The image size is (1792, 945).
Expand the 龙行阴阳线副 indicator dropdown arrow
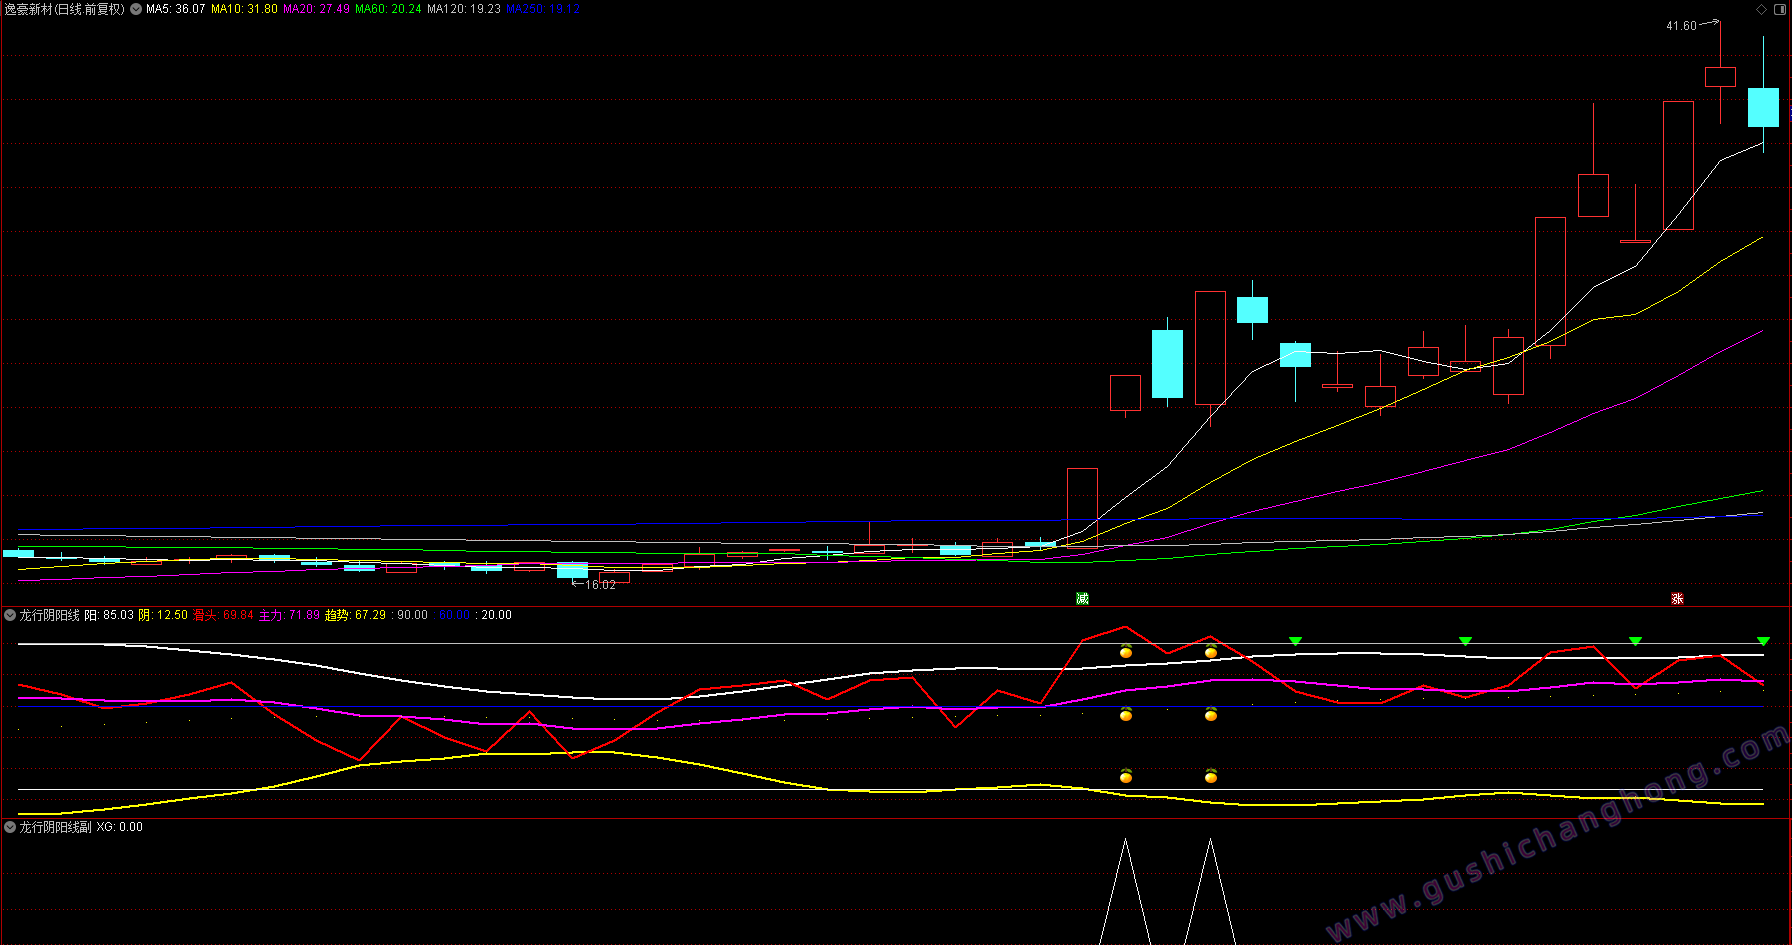[10, 827]
